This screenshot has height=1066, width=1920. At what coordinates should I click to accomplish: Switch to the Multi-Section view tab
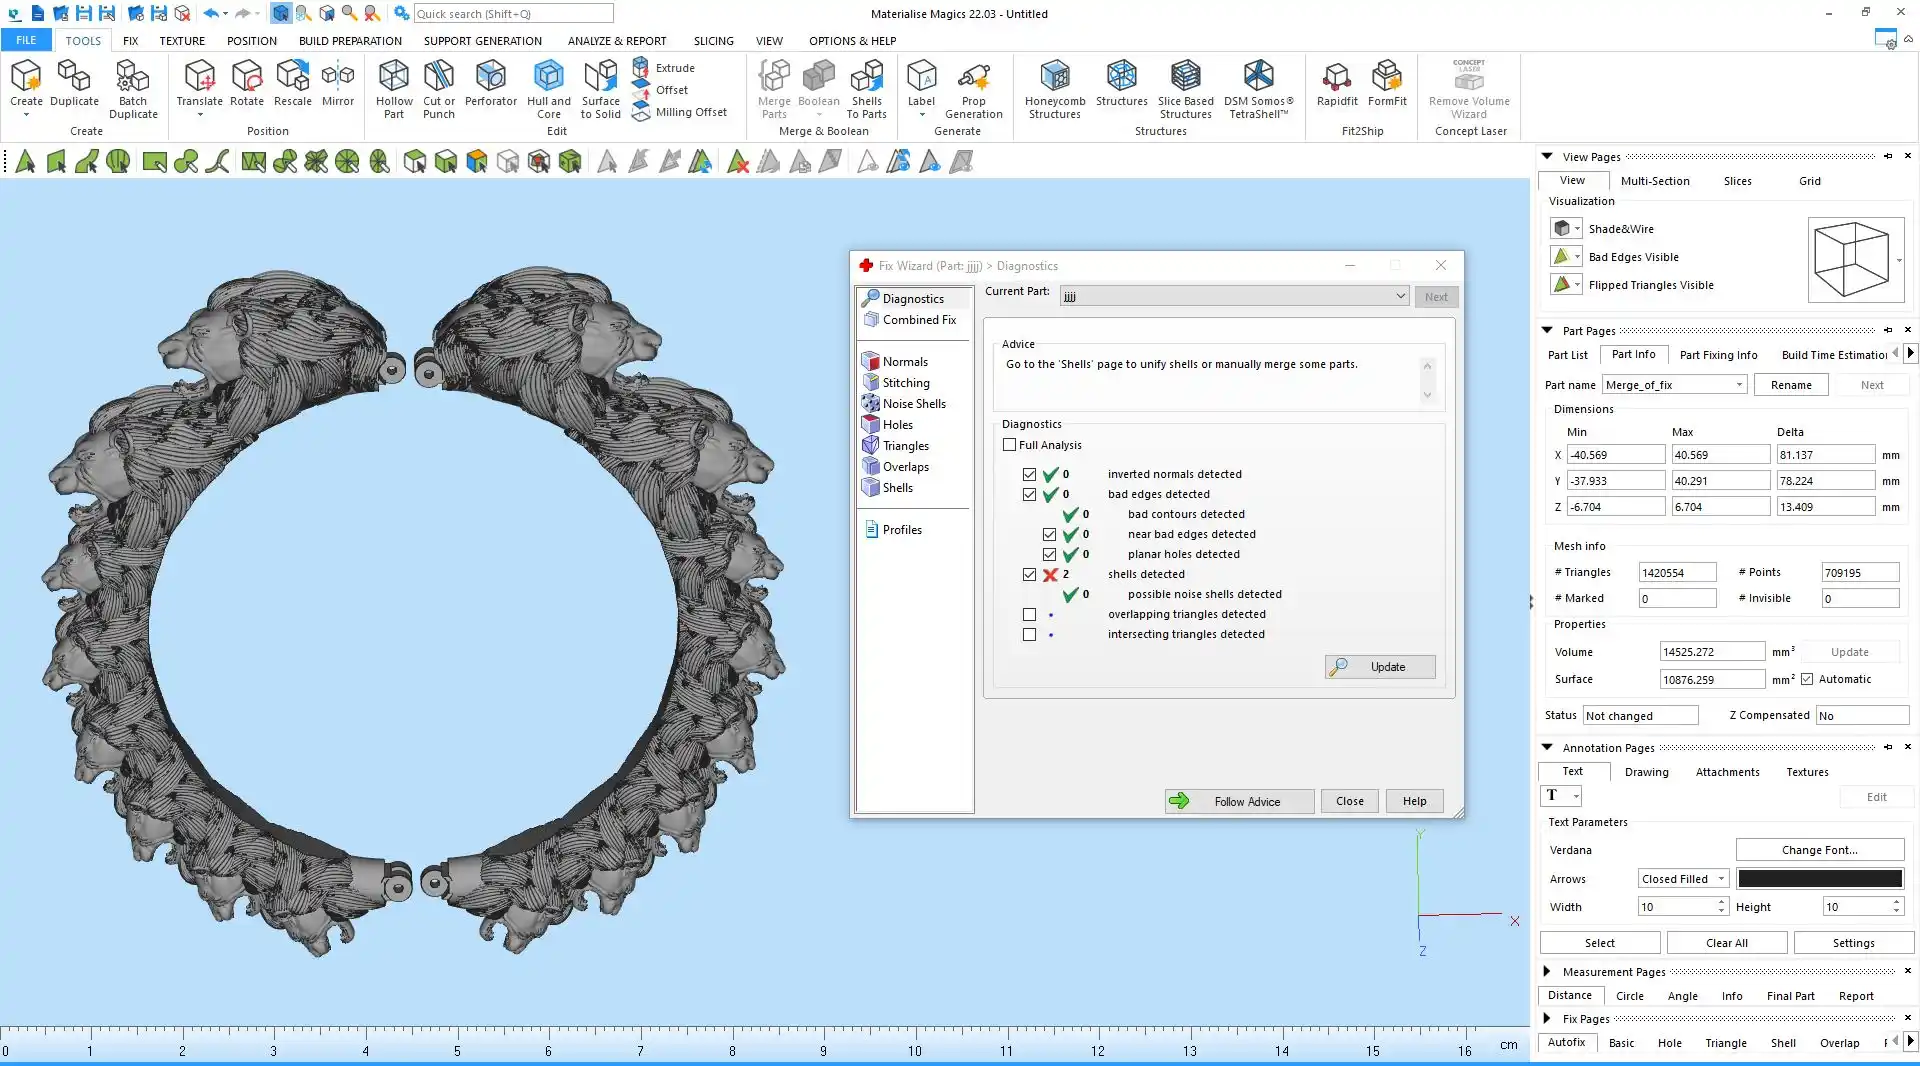coord(1654,181)
